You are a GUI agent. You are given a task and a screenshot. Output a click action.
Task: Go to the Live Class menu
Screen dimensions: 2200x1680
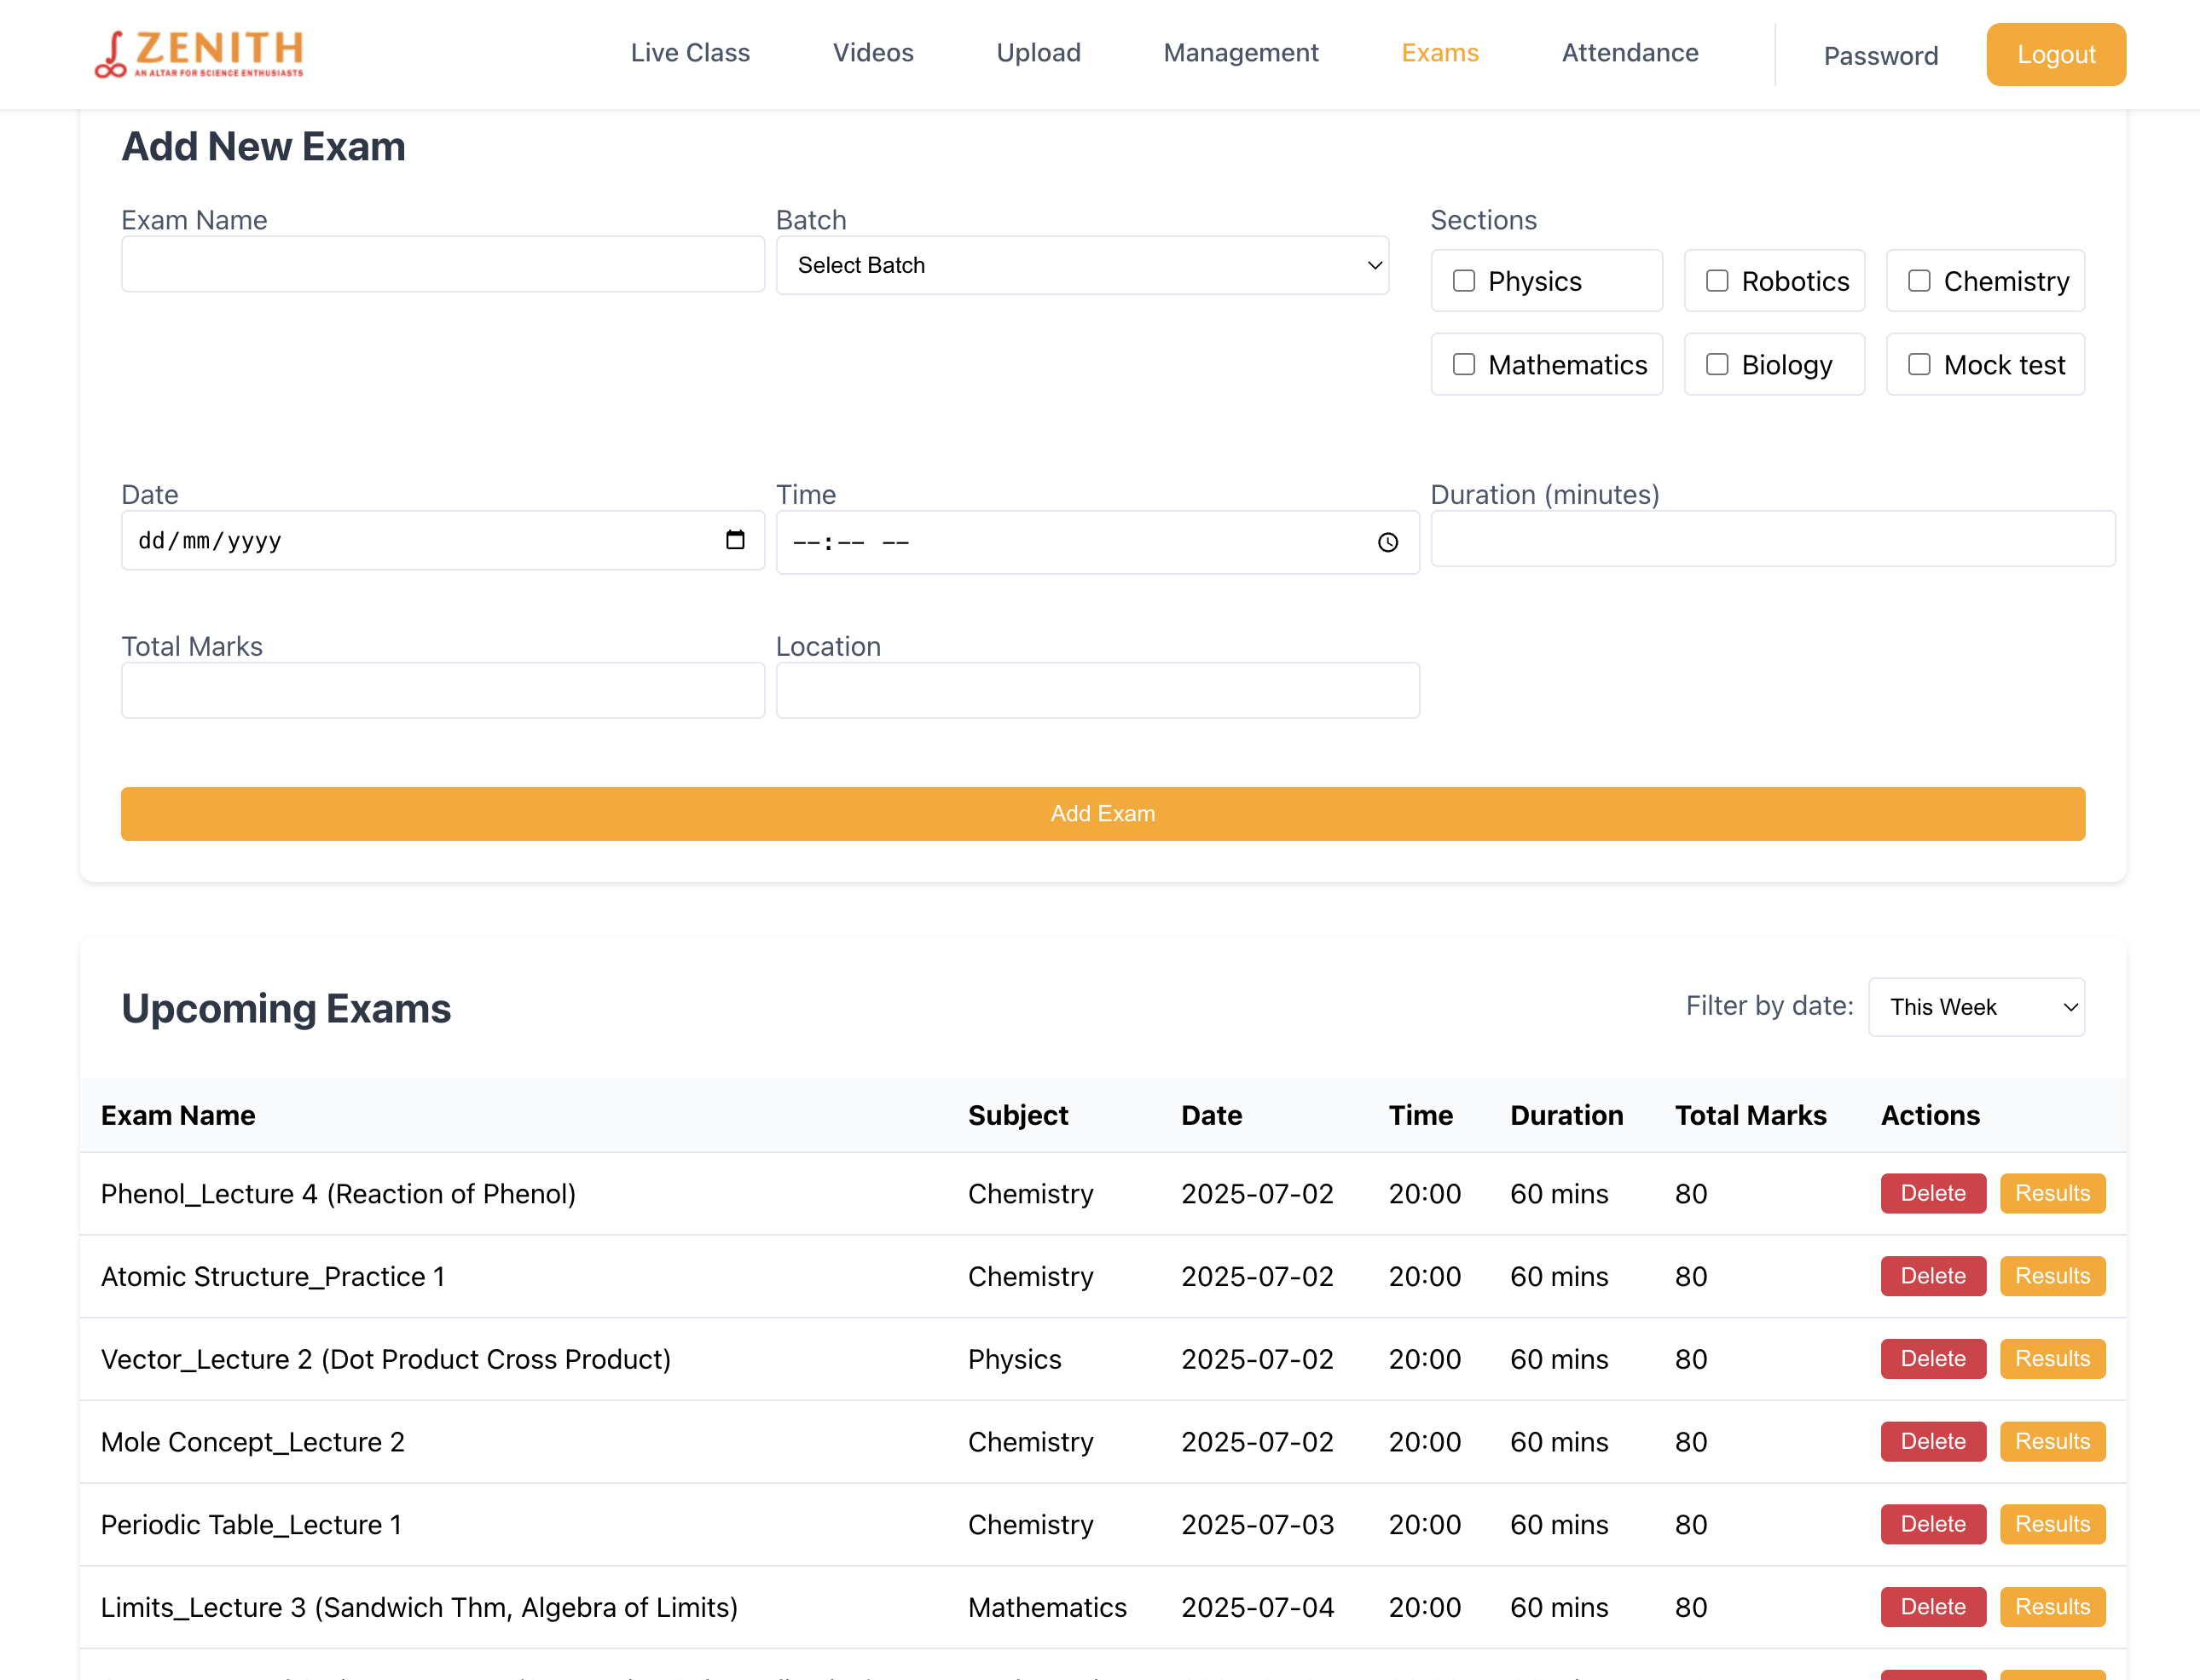pyautogui.click(x=690, y=53)
